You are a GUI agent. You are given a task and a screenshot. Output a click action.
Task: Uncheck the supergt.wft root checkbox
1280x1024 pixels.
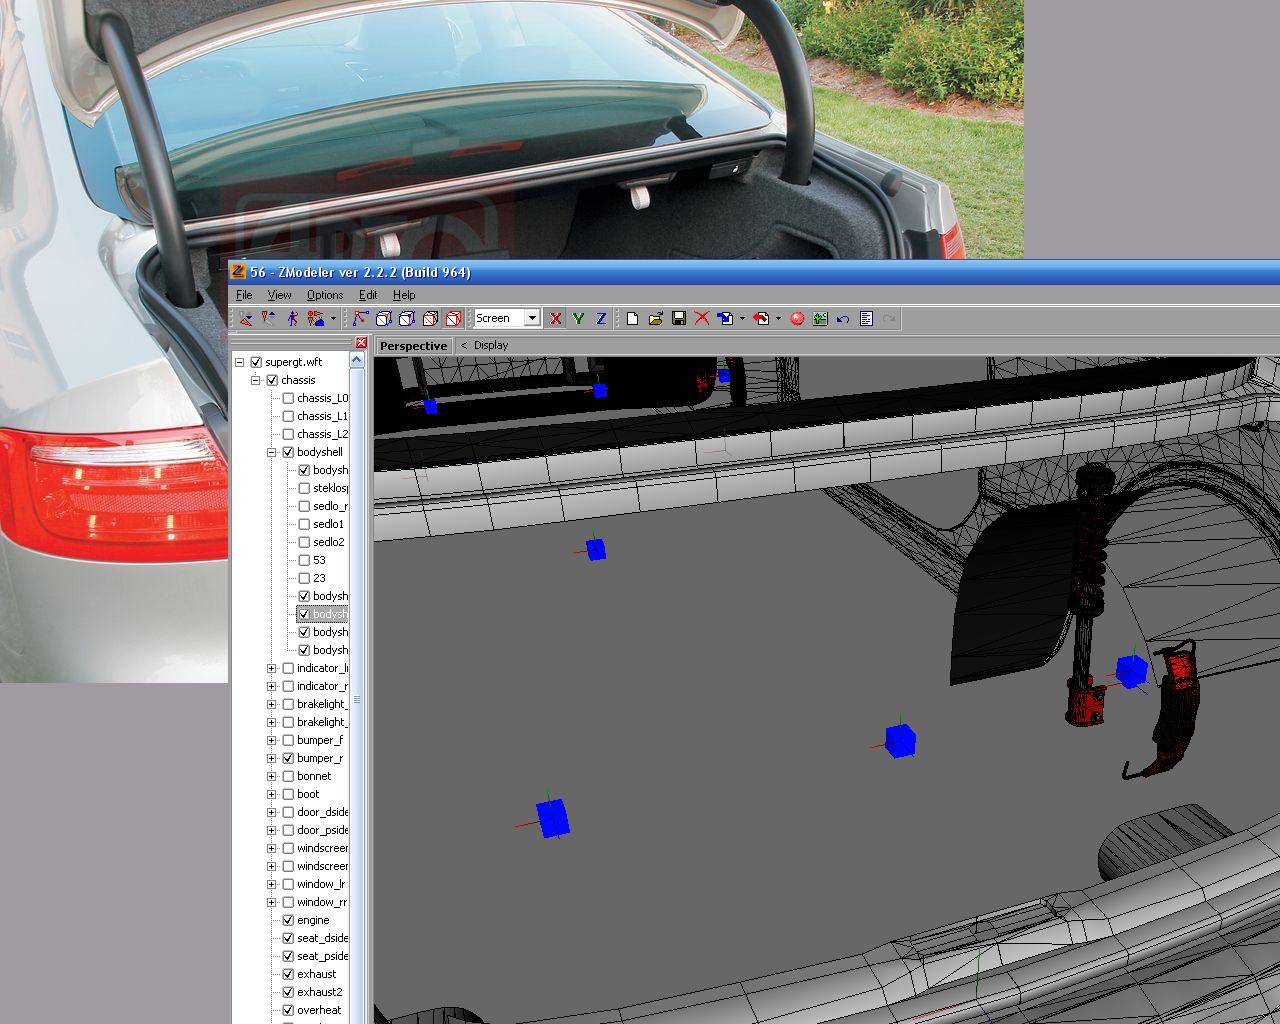[x=256, y=362]
